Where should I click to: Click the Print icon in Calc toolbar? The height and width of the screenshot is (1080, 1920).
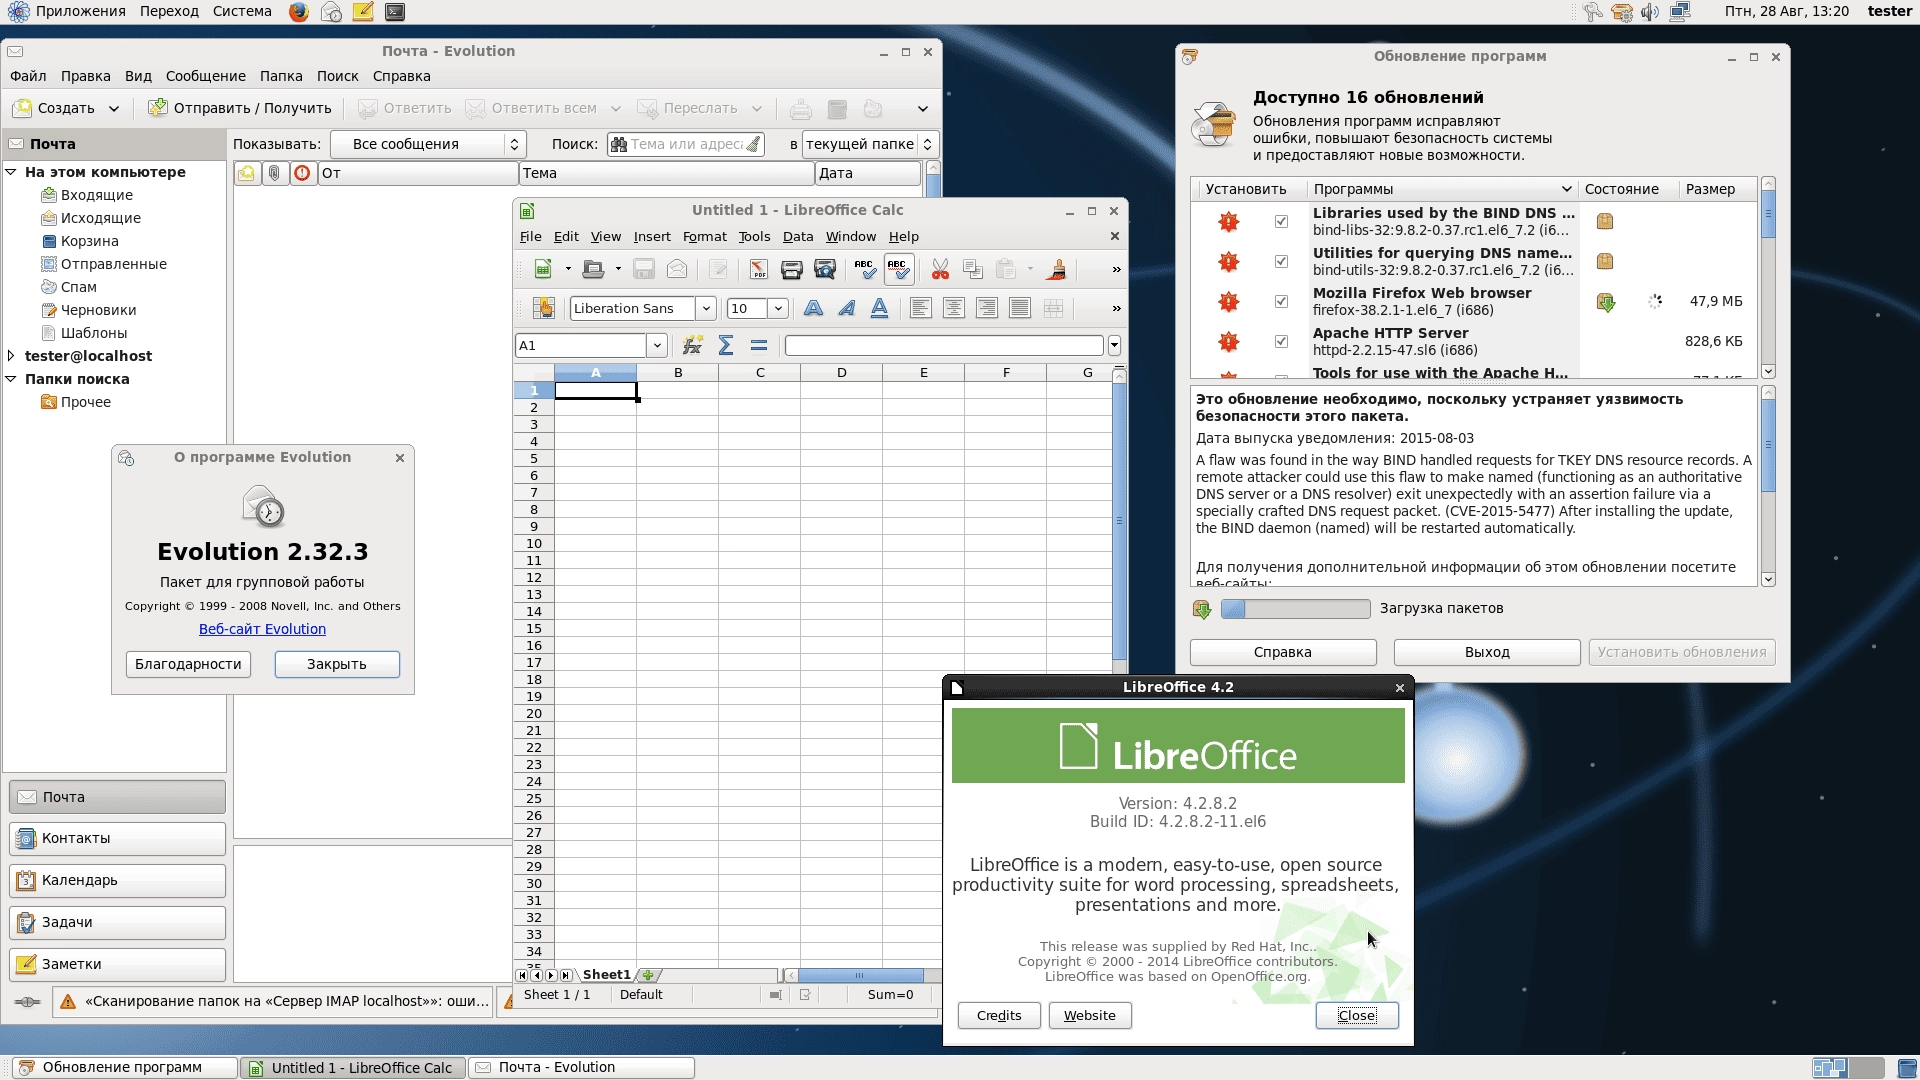791,270
